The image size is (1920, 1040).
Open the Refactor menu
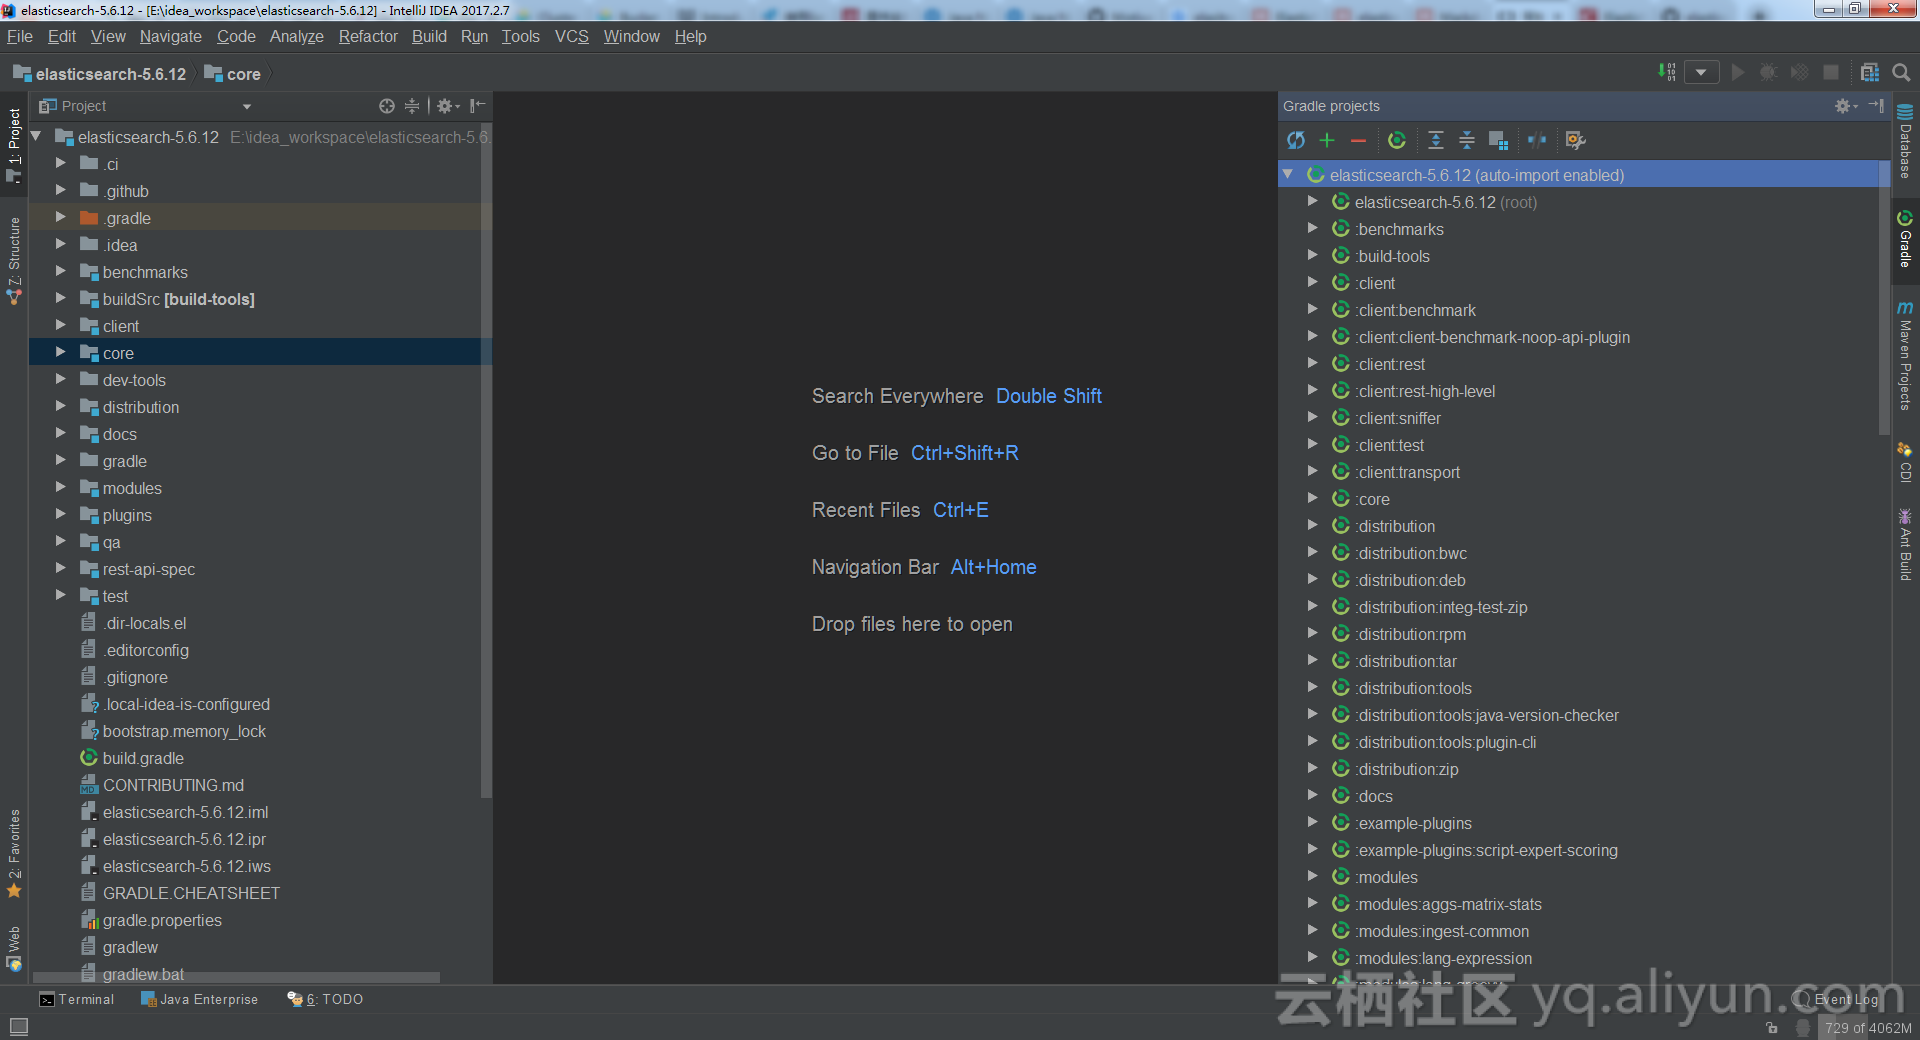[x=368, y=36]
